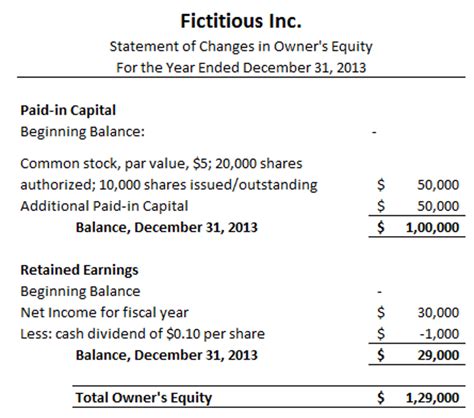Select the For the Year Ended date line
474x418 pixels.
point(241,68)
